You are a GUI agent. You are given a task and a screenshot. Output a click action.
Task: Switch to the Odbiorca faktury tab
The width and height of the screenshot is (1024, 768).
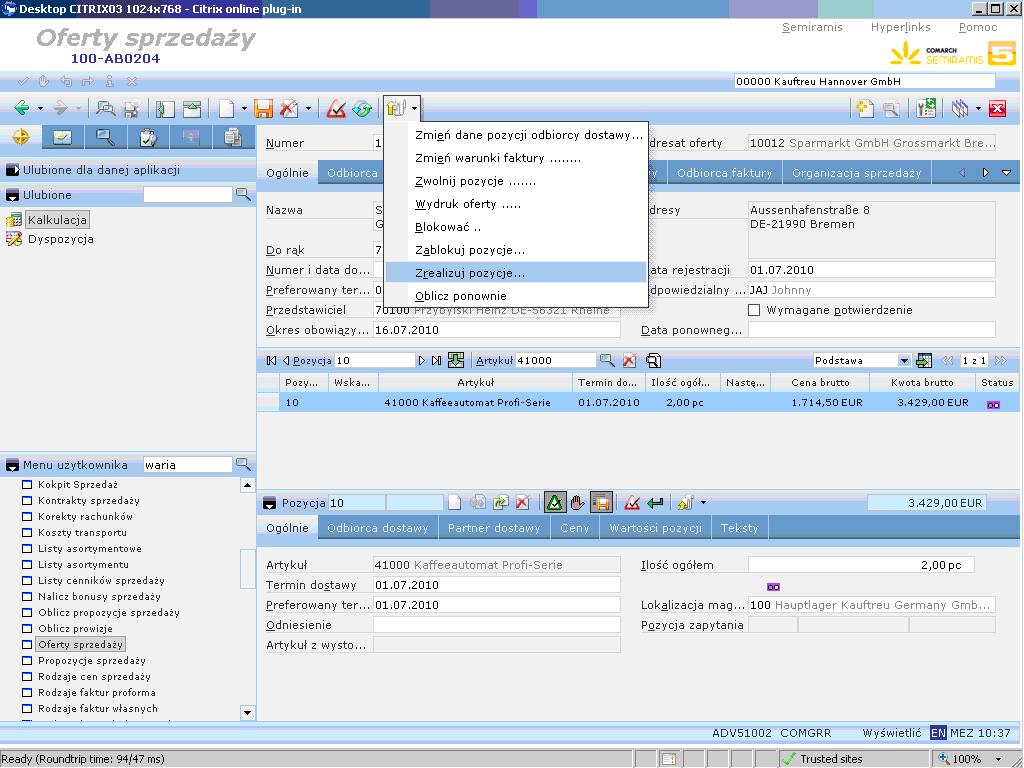(x=724, y=173)
